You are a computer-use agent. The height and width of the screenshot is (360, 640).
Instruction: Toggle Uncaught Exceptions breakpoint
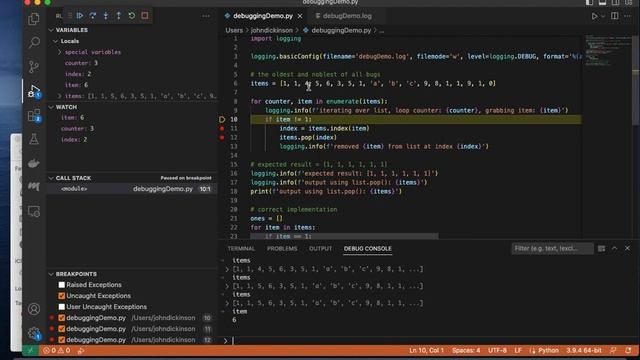[x=62, y=296]
